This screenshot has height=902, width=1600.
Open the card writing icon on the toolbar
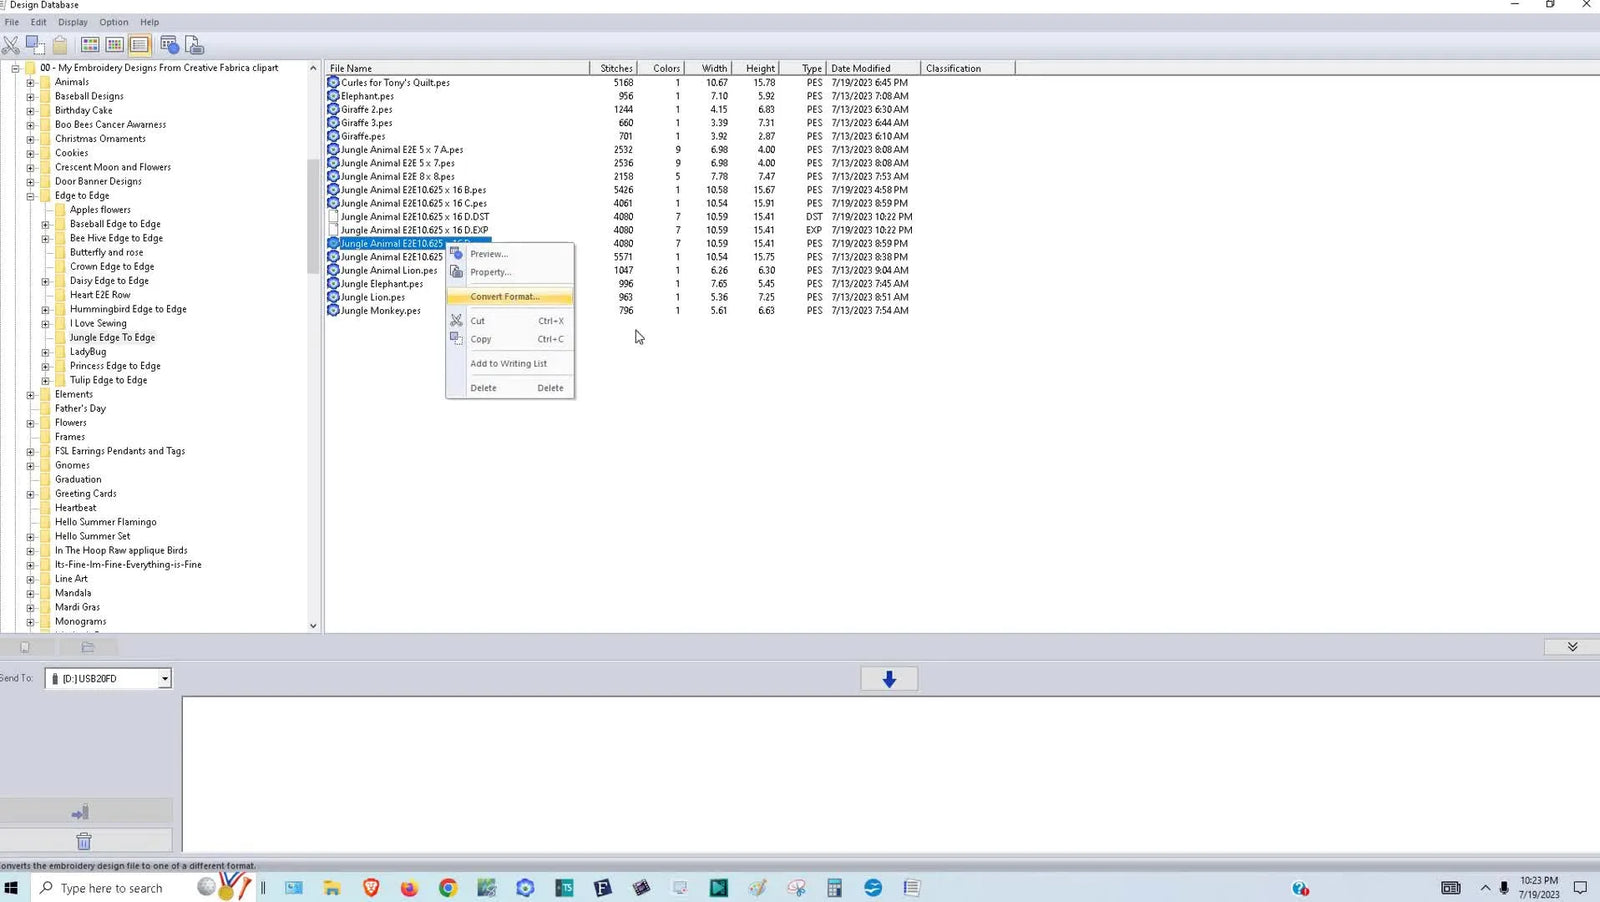[x=167, y=44]
